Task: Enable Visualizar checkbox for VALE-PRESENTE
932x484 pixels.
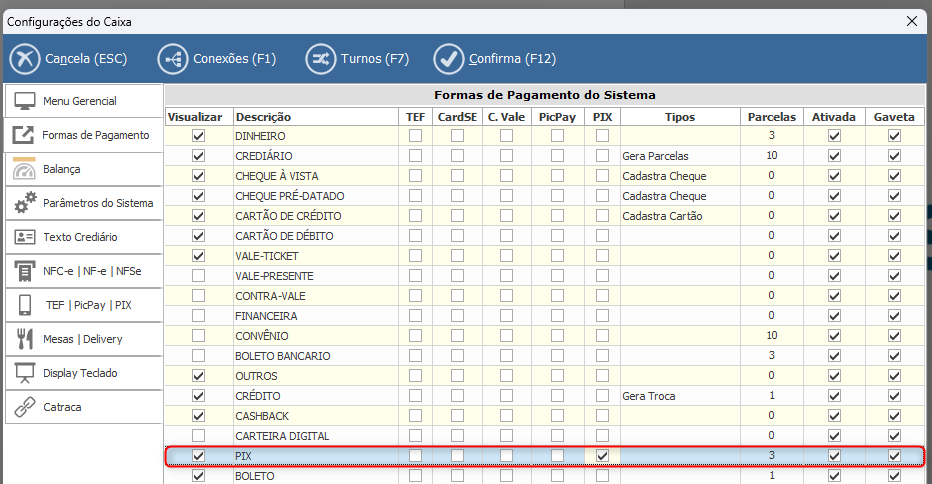Action: (x=198, y=276)
